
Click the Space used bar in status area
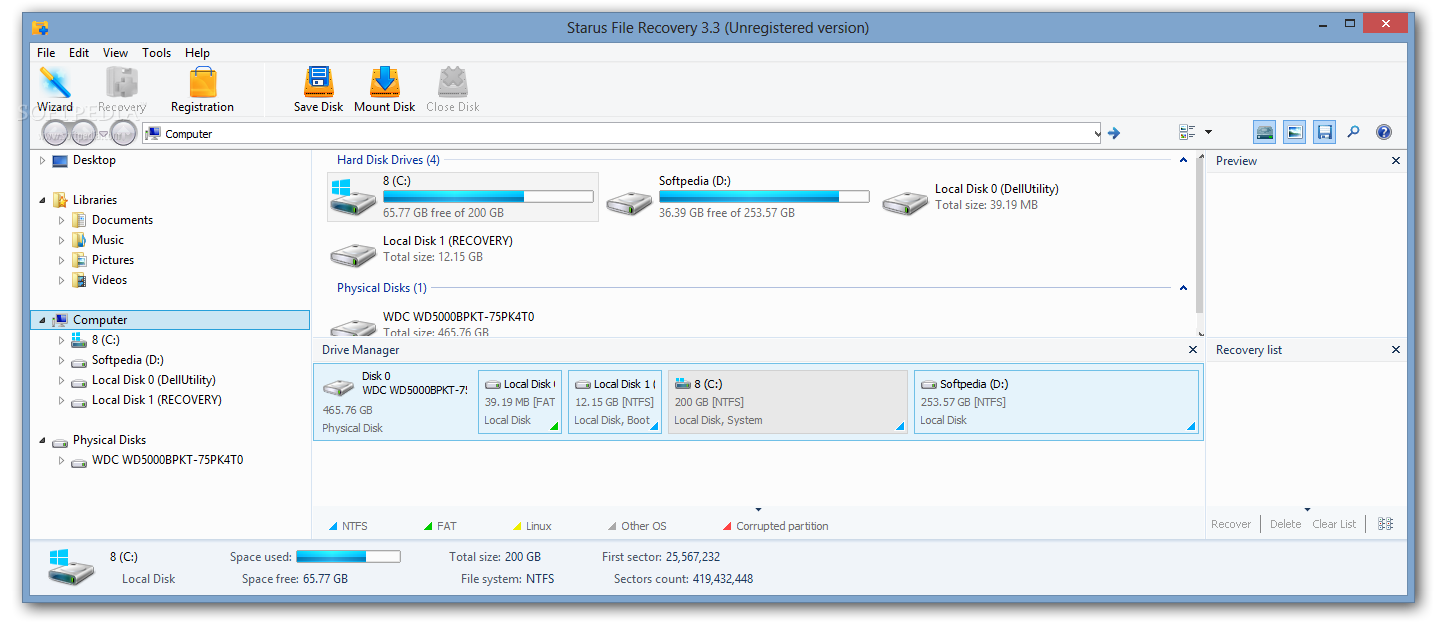pos(348,557)
